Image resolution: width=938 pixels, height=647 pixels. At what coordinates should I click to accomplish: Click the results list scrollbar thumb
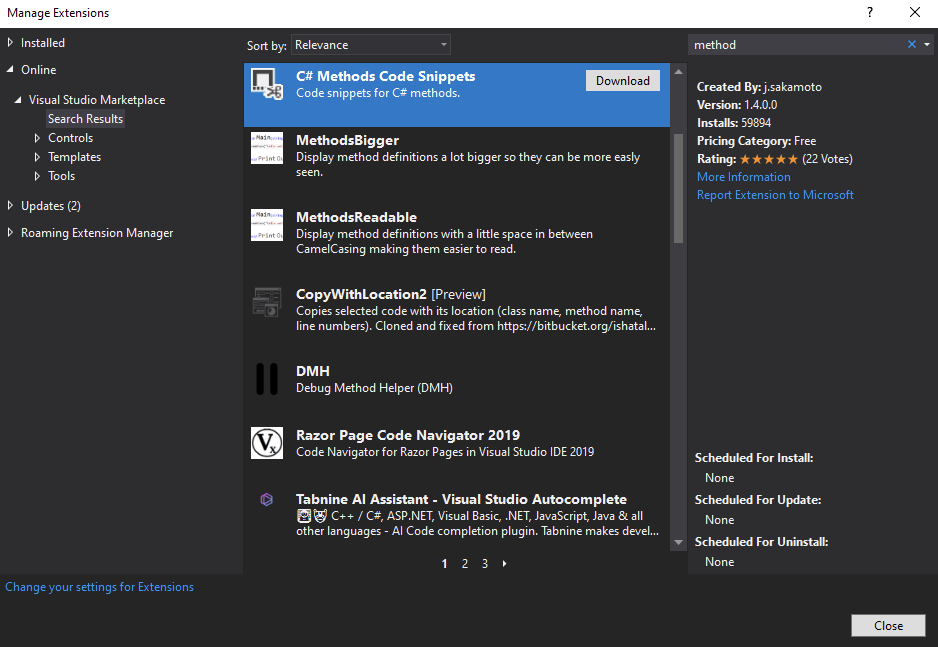678,188
